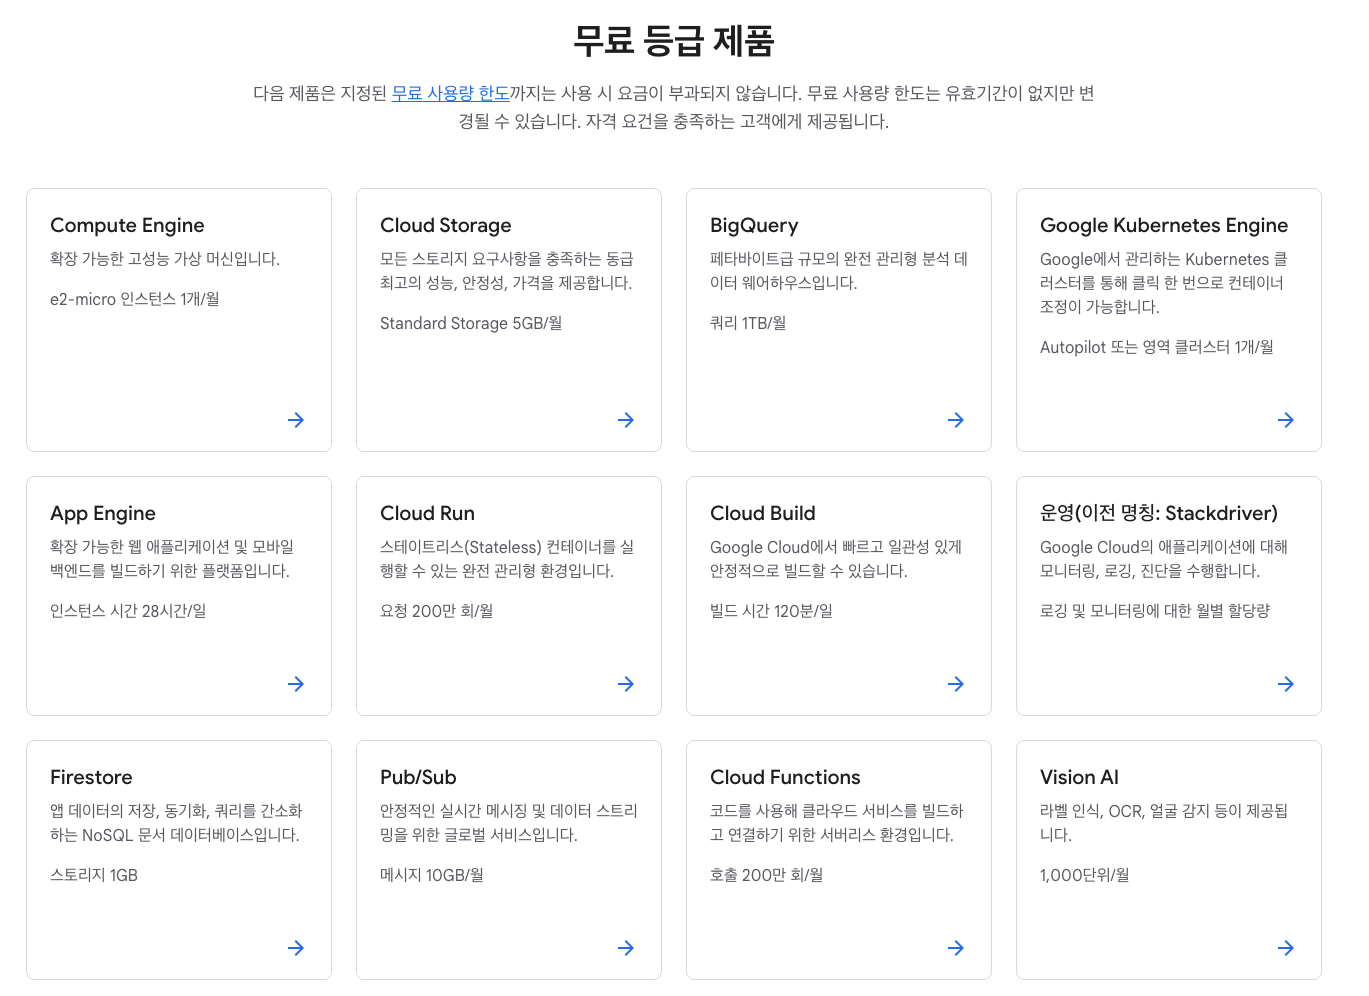1369x996 pixels.
Task: Open the Cloud Build card title
Action: pyautogui.click(x=763, y=513)
